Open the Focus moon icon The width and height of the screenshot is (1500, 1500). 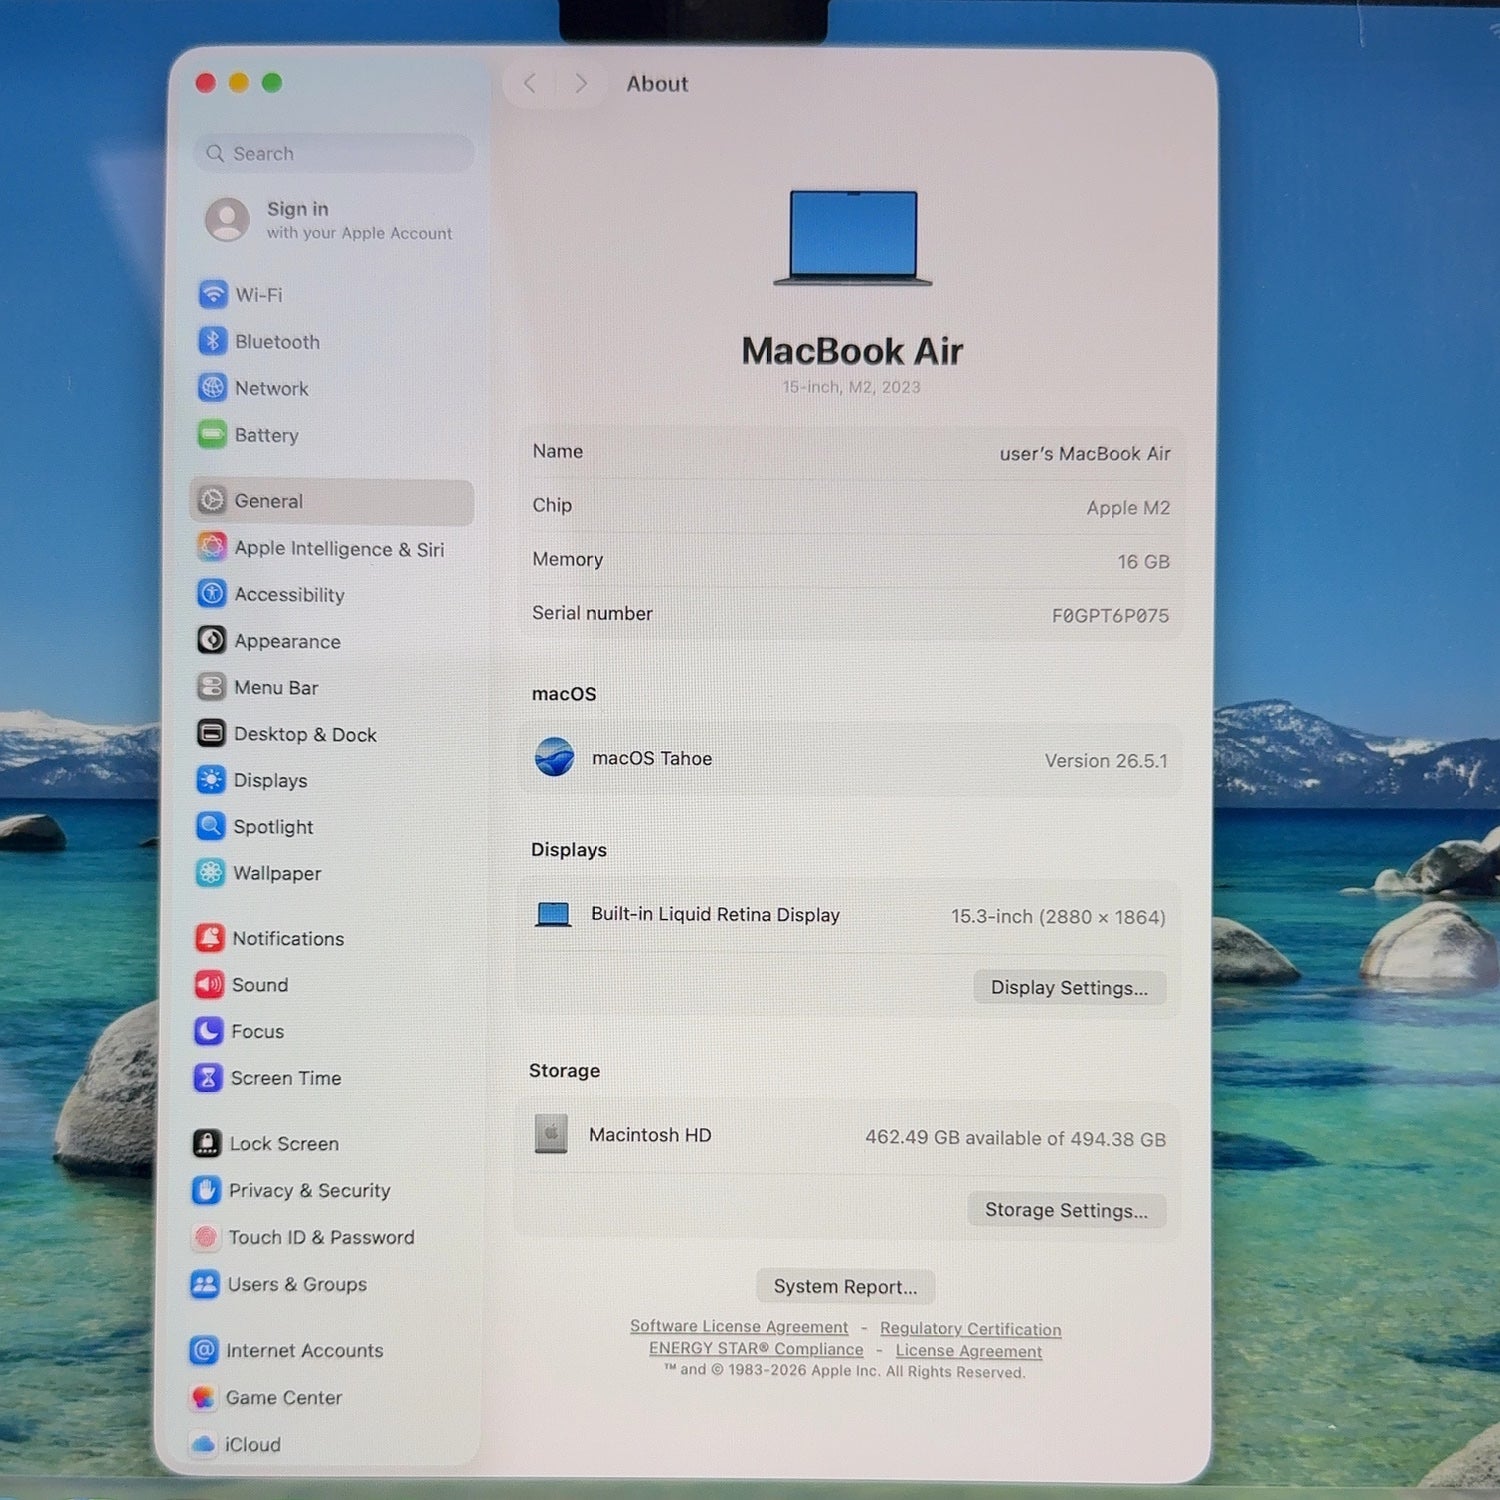click(x=208, y=1031)
